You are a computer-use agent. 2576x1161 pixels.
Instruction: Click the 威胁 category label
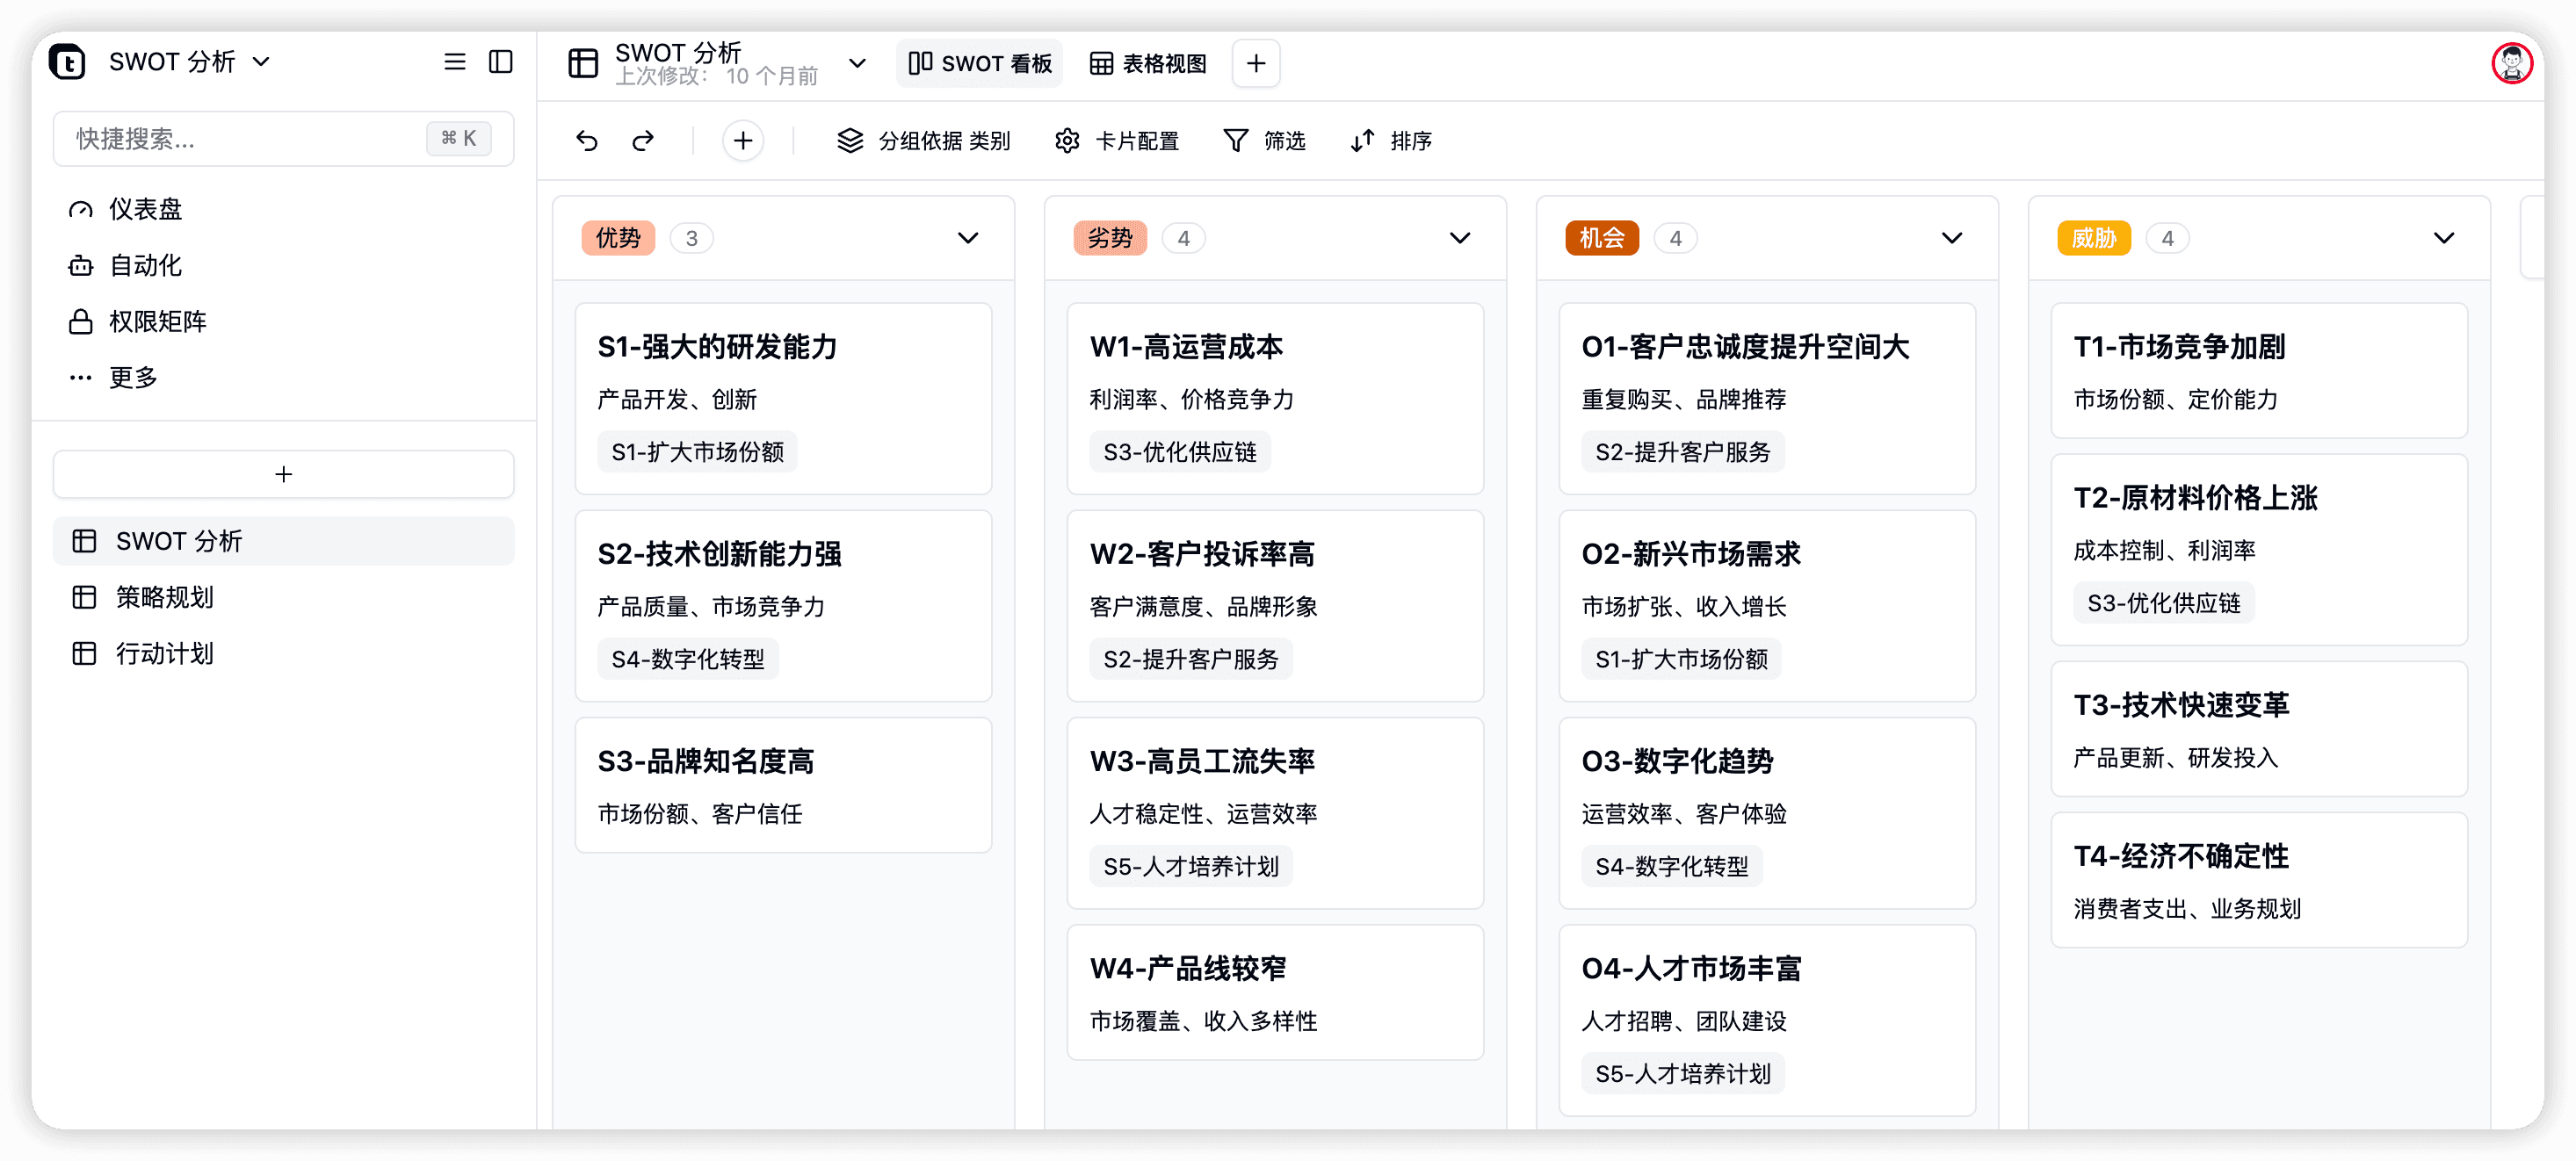[x=2094, y=238]
